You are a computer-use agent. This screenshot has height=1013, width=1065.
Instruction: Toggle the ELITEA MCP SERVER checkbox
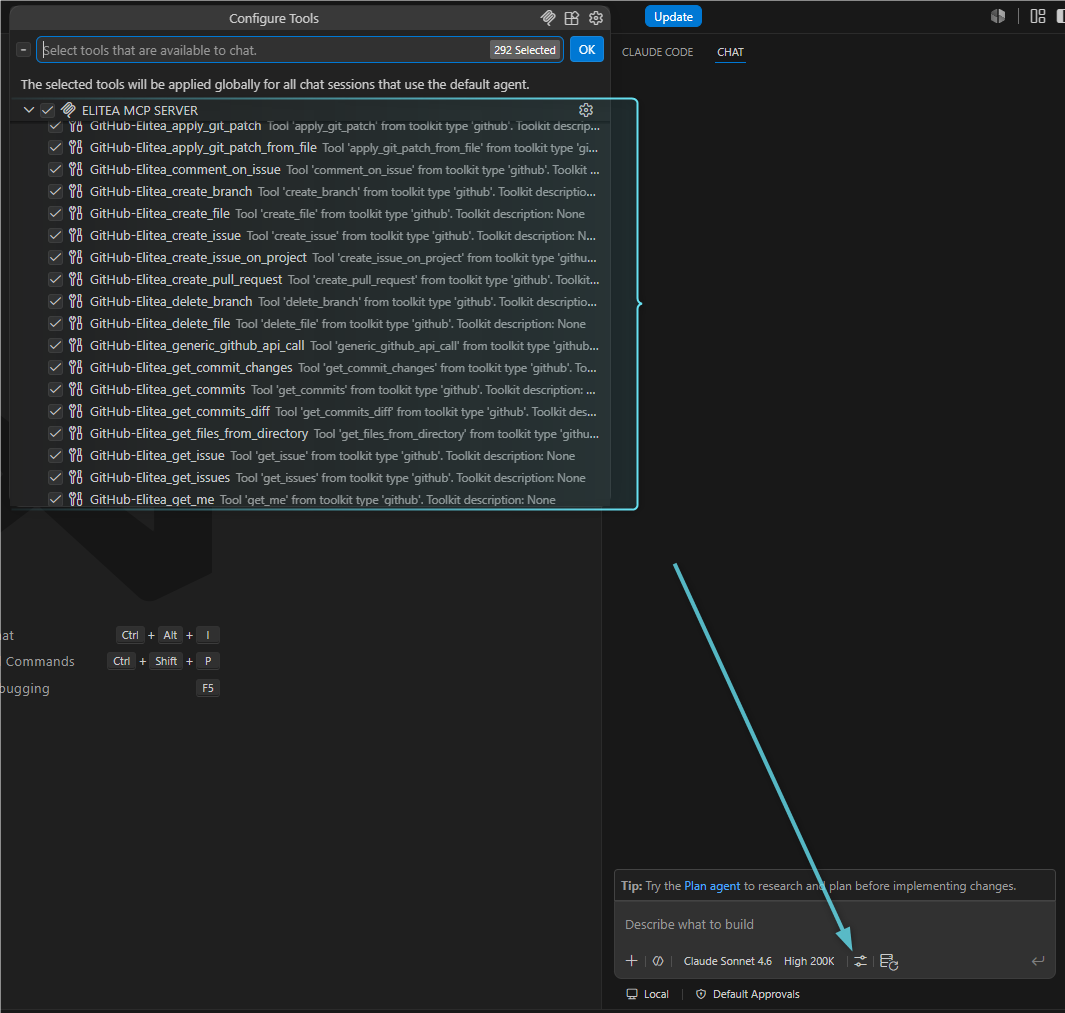point(47,110)
